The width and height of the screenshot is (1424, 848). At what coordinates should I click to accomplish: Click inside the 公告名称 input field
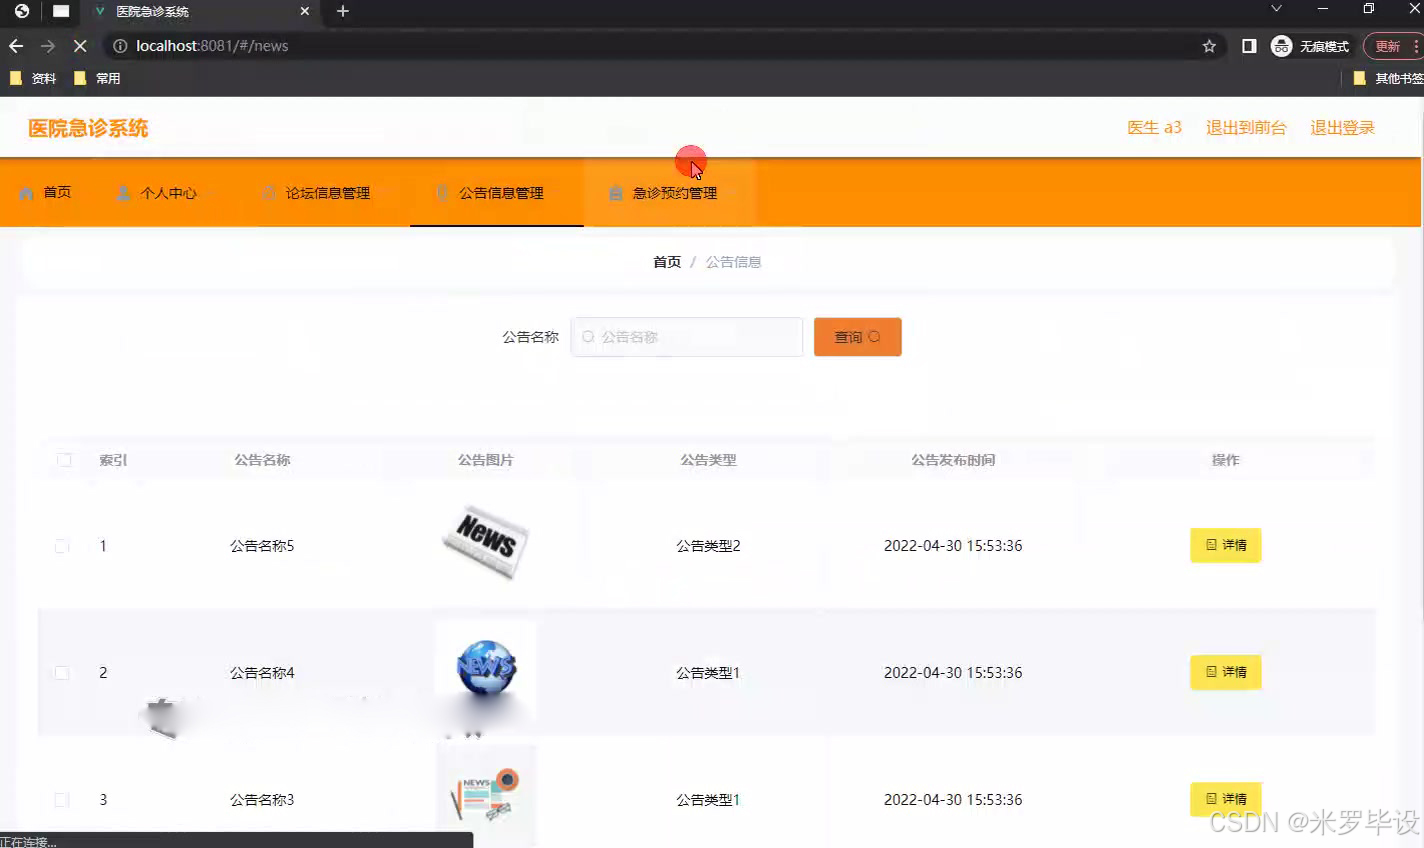coord(690,337)
